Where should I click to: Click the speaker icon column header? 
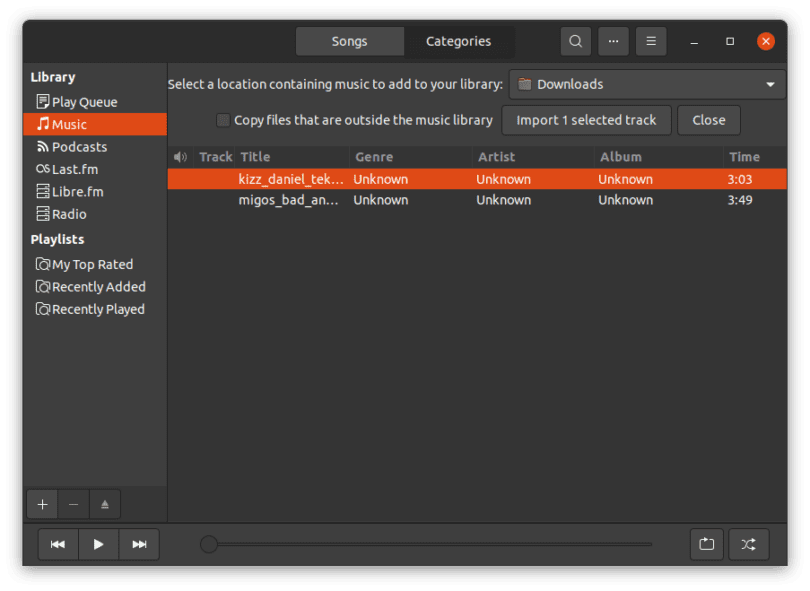tap(180, 156)
